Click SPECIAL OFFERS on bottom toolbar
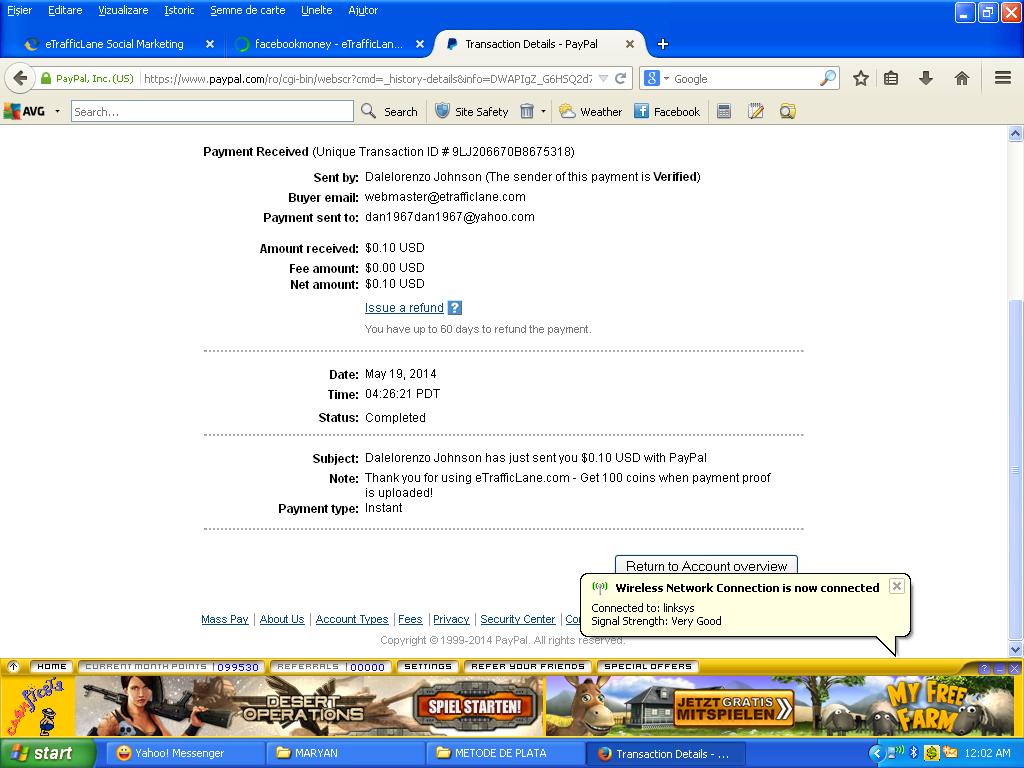The height and width of the screenshot is (768, 1024). 648,667
